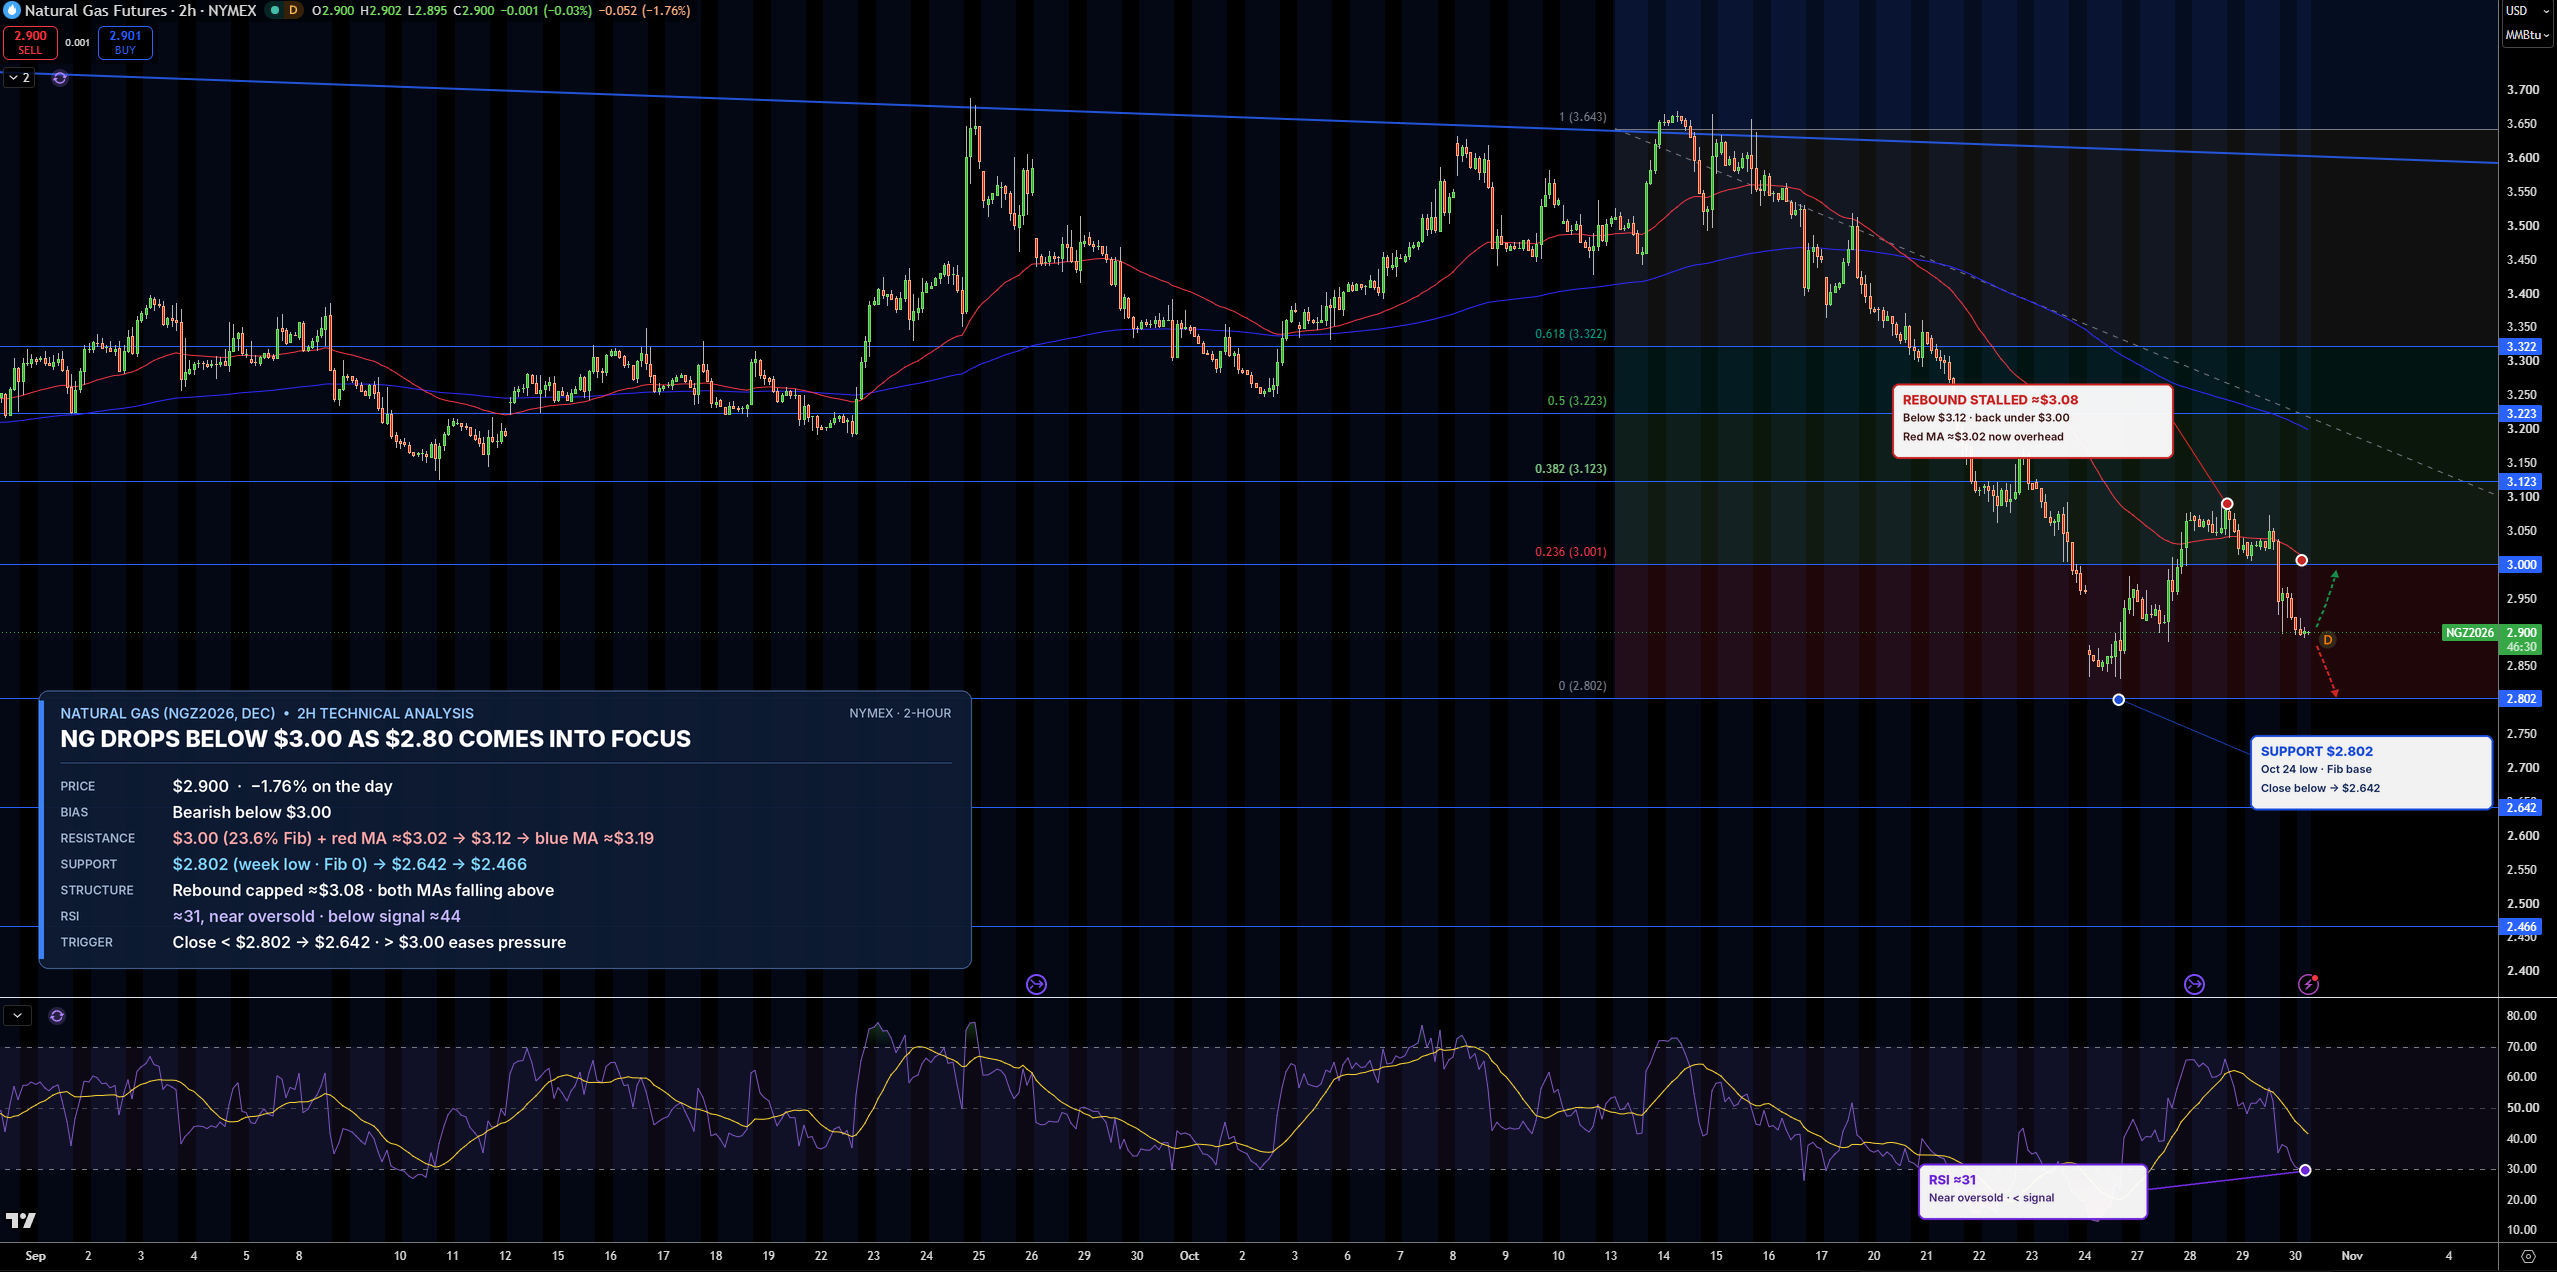Collapse the indicator legend showing 2
This screenshot has width=2557, height=1272.
[x=19, y=78]
